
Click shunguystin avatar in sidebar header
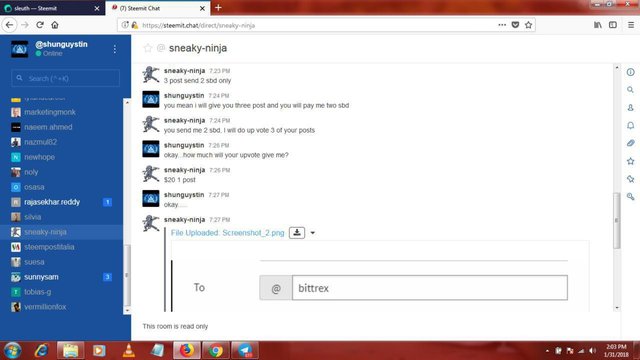tap(20, 49)
